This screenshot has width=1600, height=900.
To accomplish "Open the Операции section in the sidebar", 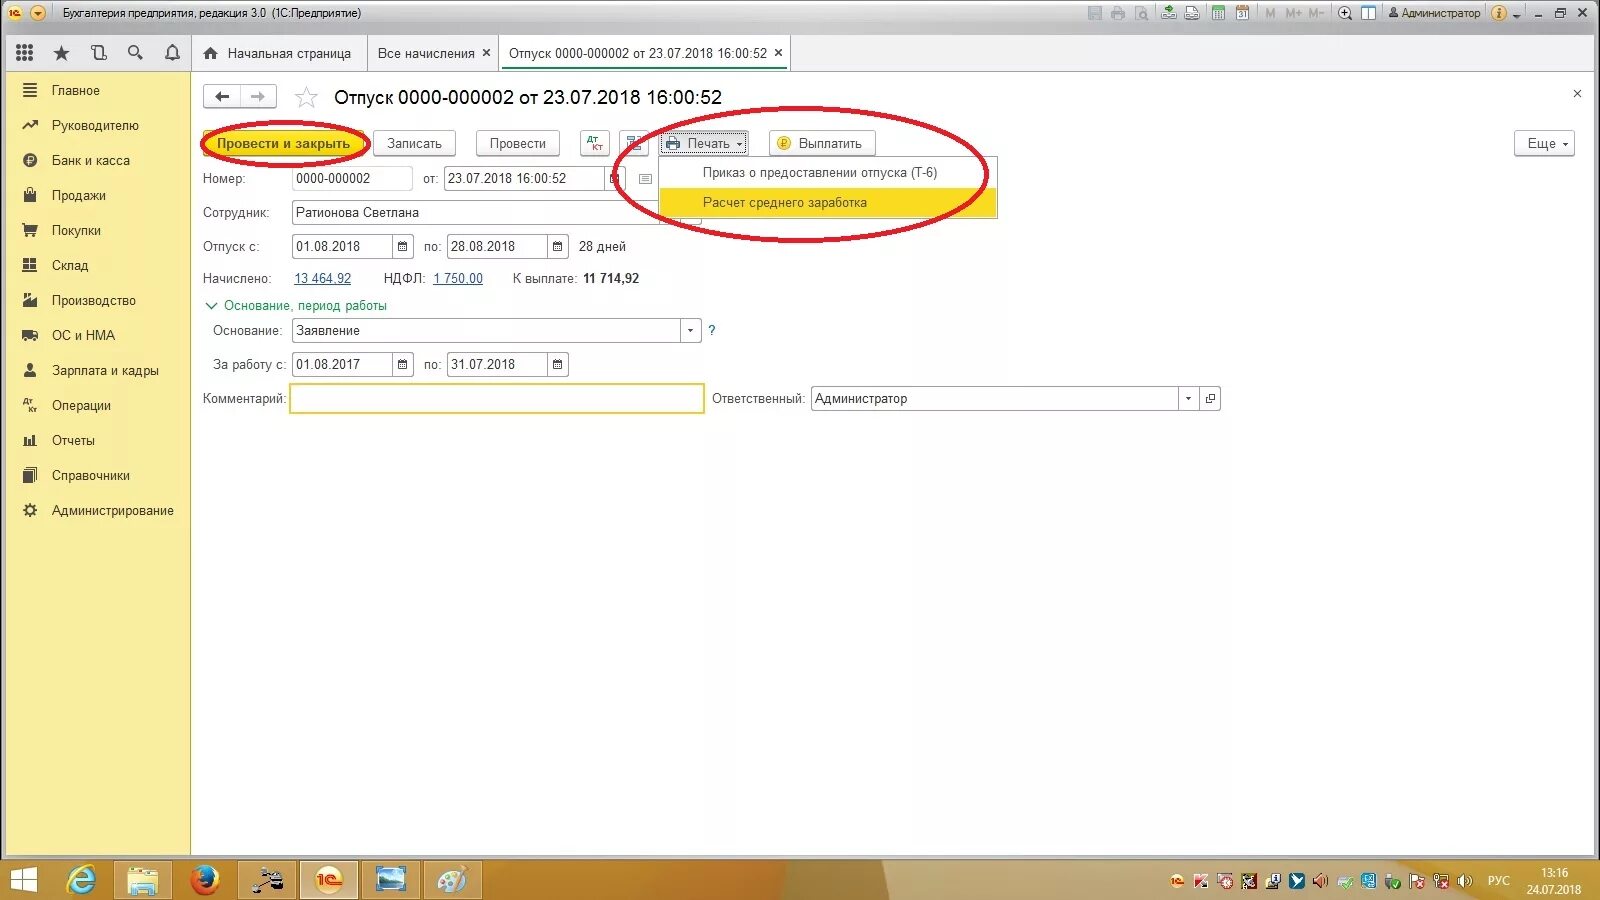I will pyautogui.click(x=97, y=405).
